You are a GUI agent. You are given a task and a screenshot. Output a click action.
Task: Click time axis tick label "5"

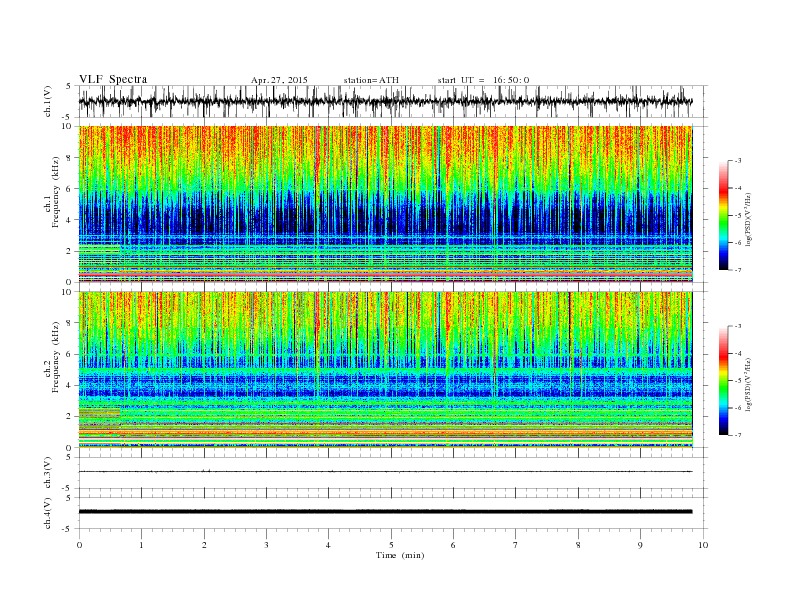pyautogui.click(x=391, y=545)
